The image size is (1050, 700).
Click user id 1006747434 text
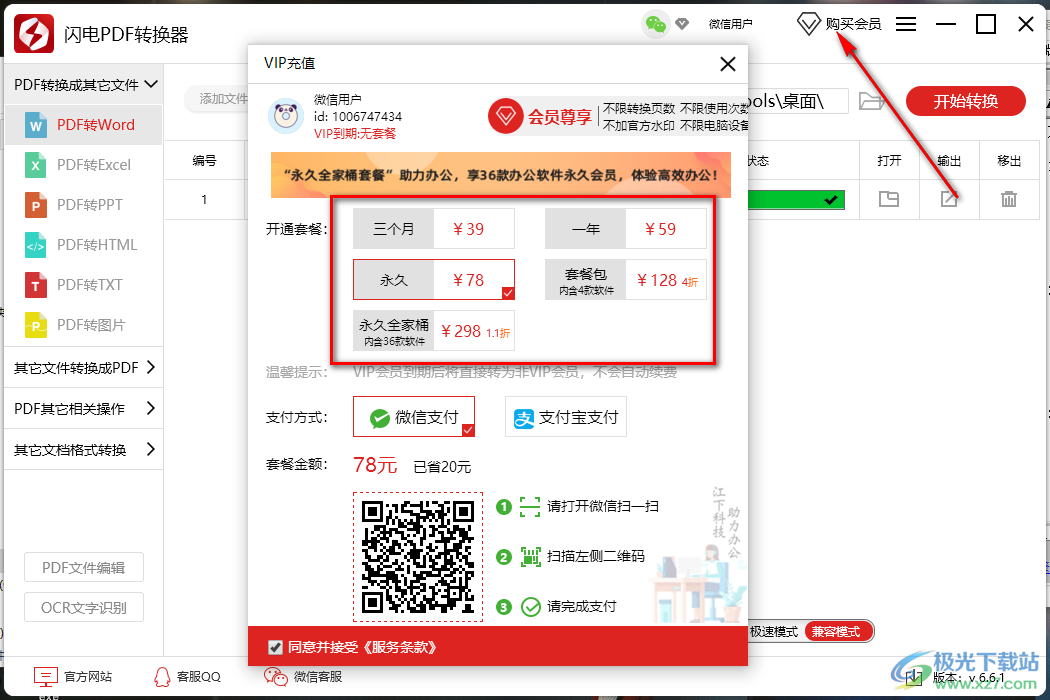pos(358,117)
